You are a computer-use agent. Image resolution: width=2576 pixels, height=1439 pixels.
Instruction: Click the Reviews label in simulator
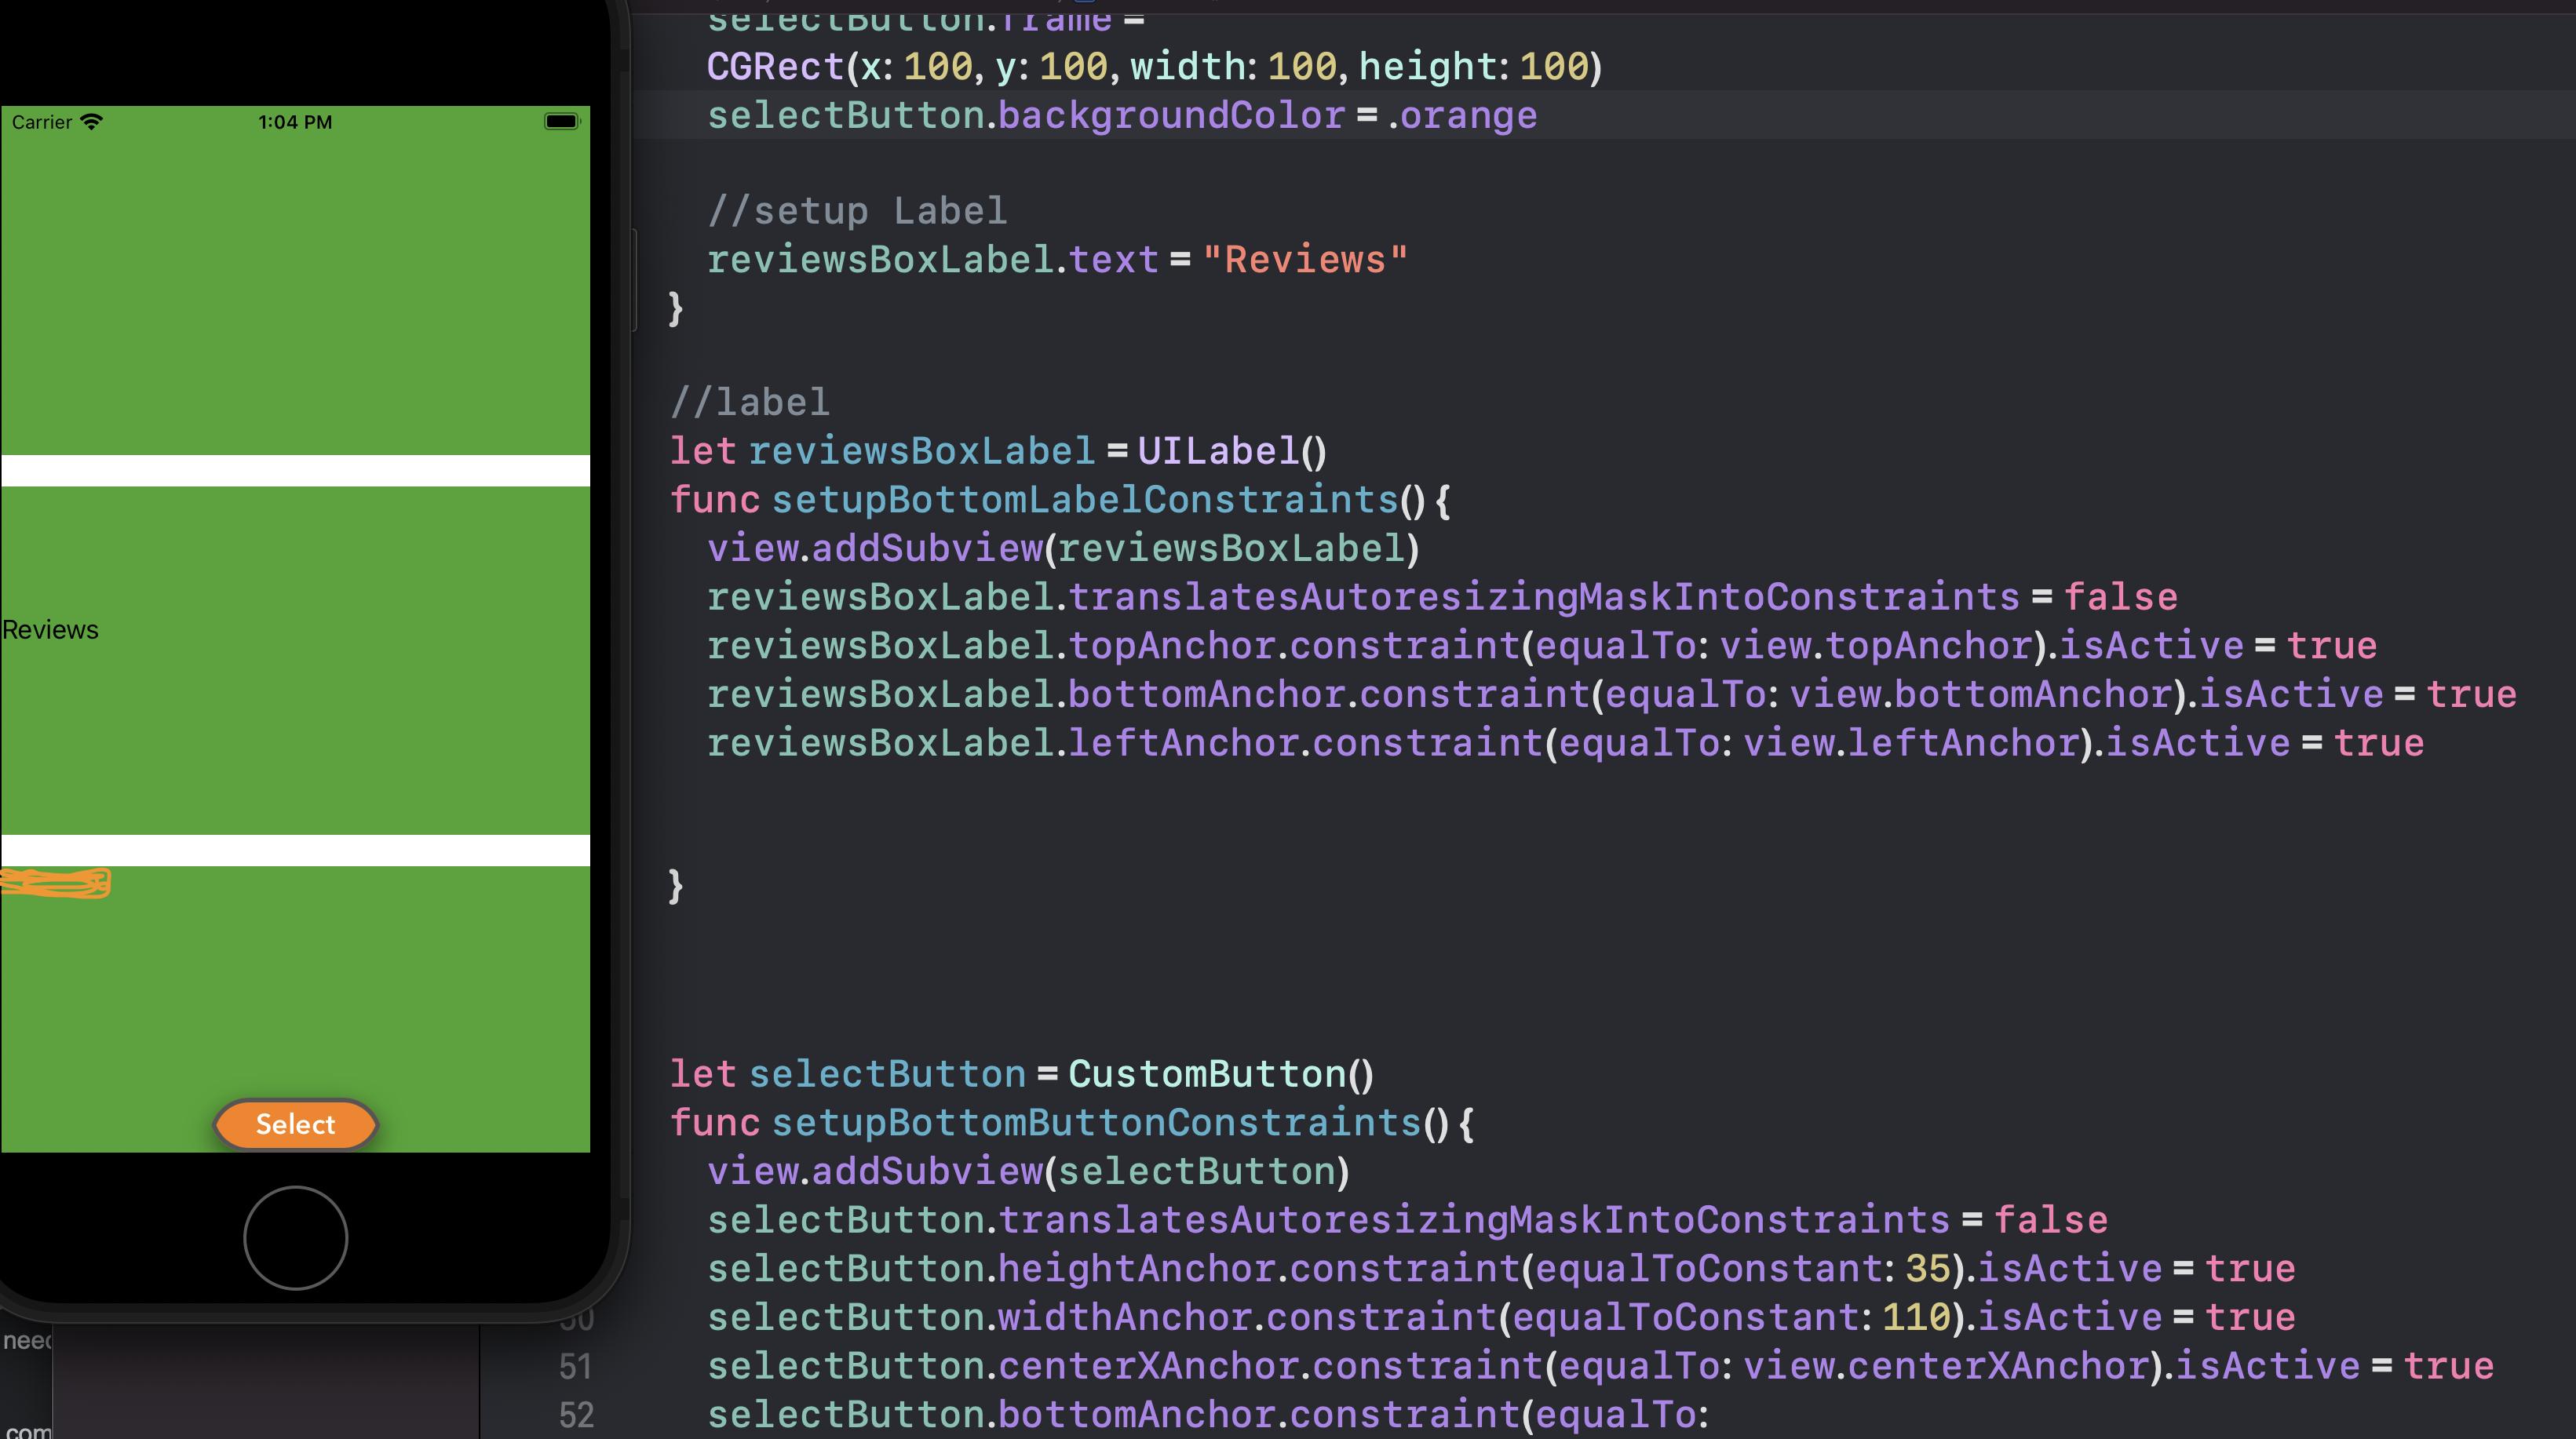coord(49,629)
